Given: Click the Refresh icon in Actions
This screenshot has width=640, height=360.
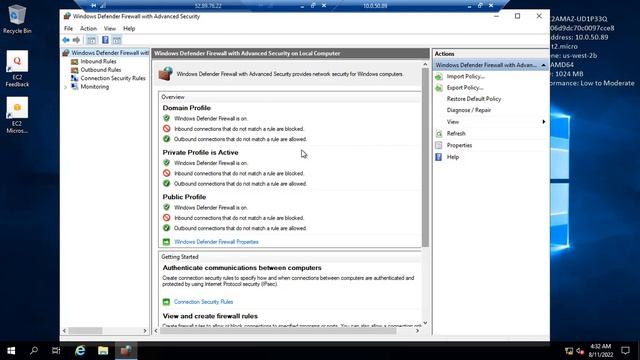Looking at the screenshot, I should click(439, 133).
